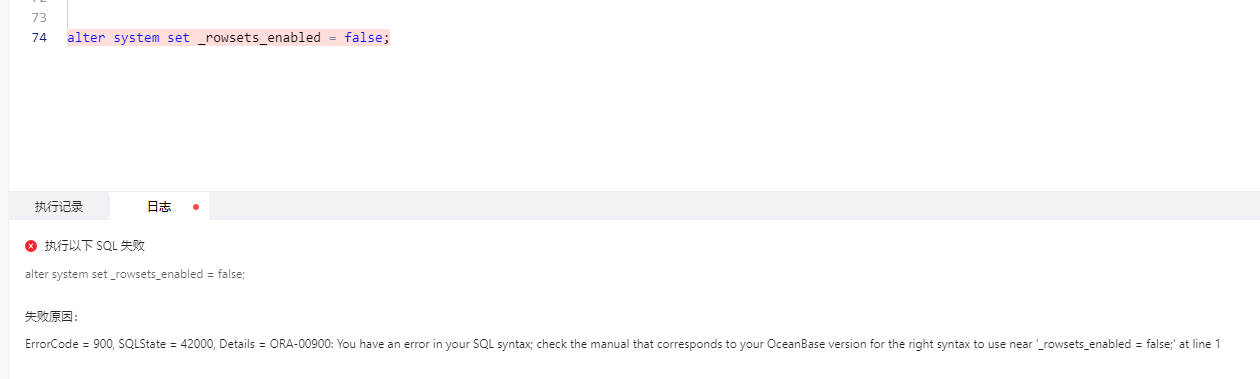This screenshot has height=379, width=1260.
Task: Click the failed SQL statement in the log
Action: click(x=135, y=274)
